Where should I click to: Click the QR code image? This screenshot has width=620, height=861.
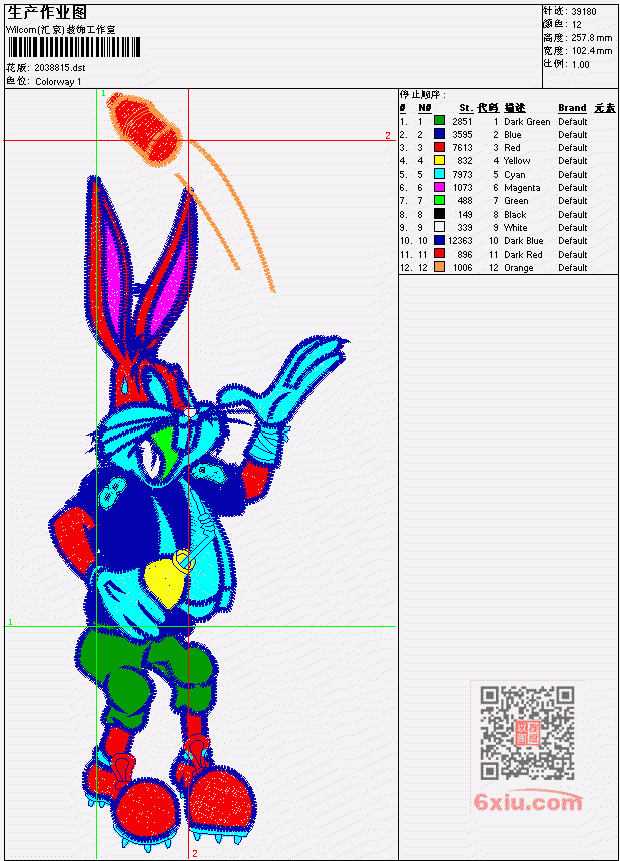527,732
